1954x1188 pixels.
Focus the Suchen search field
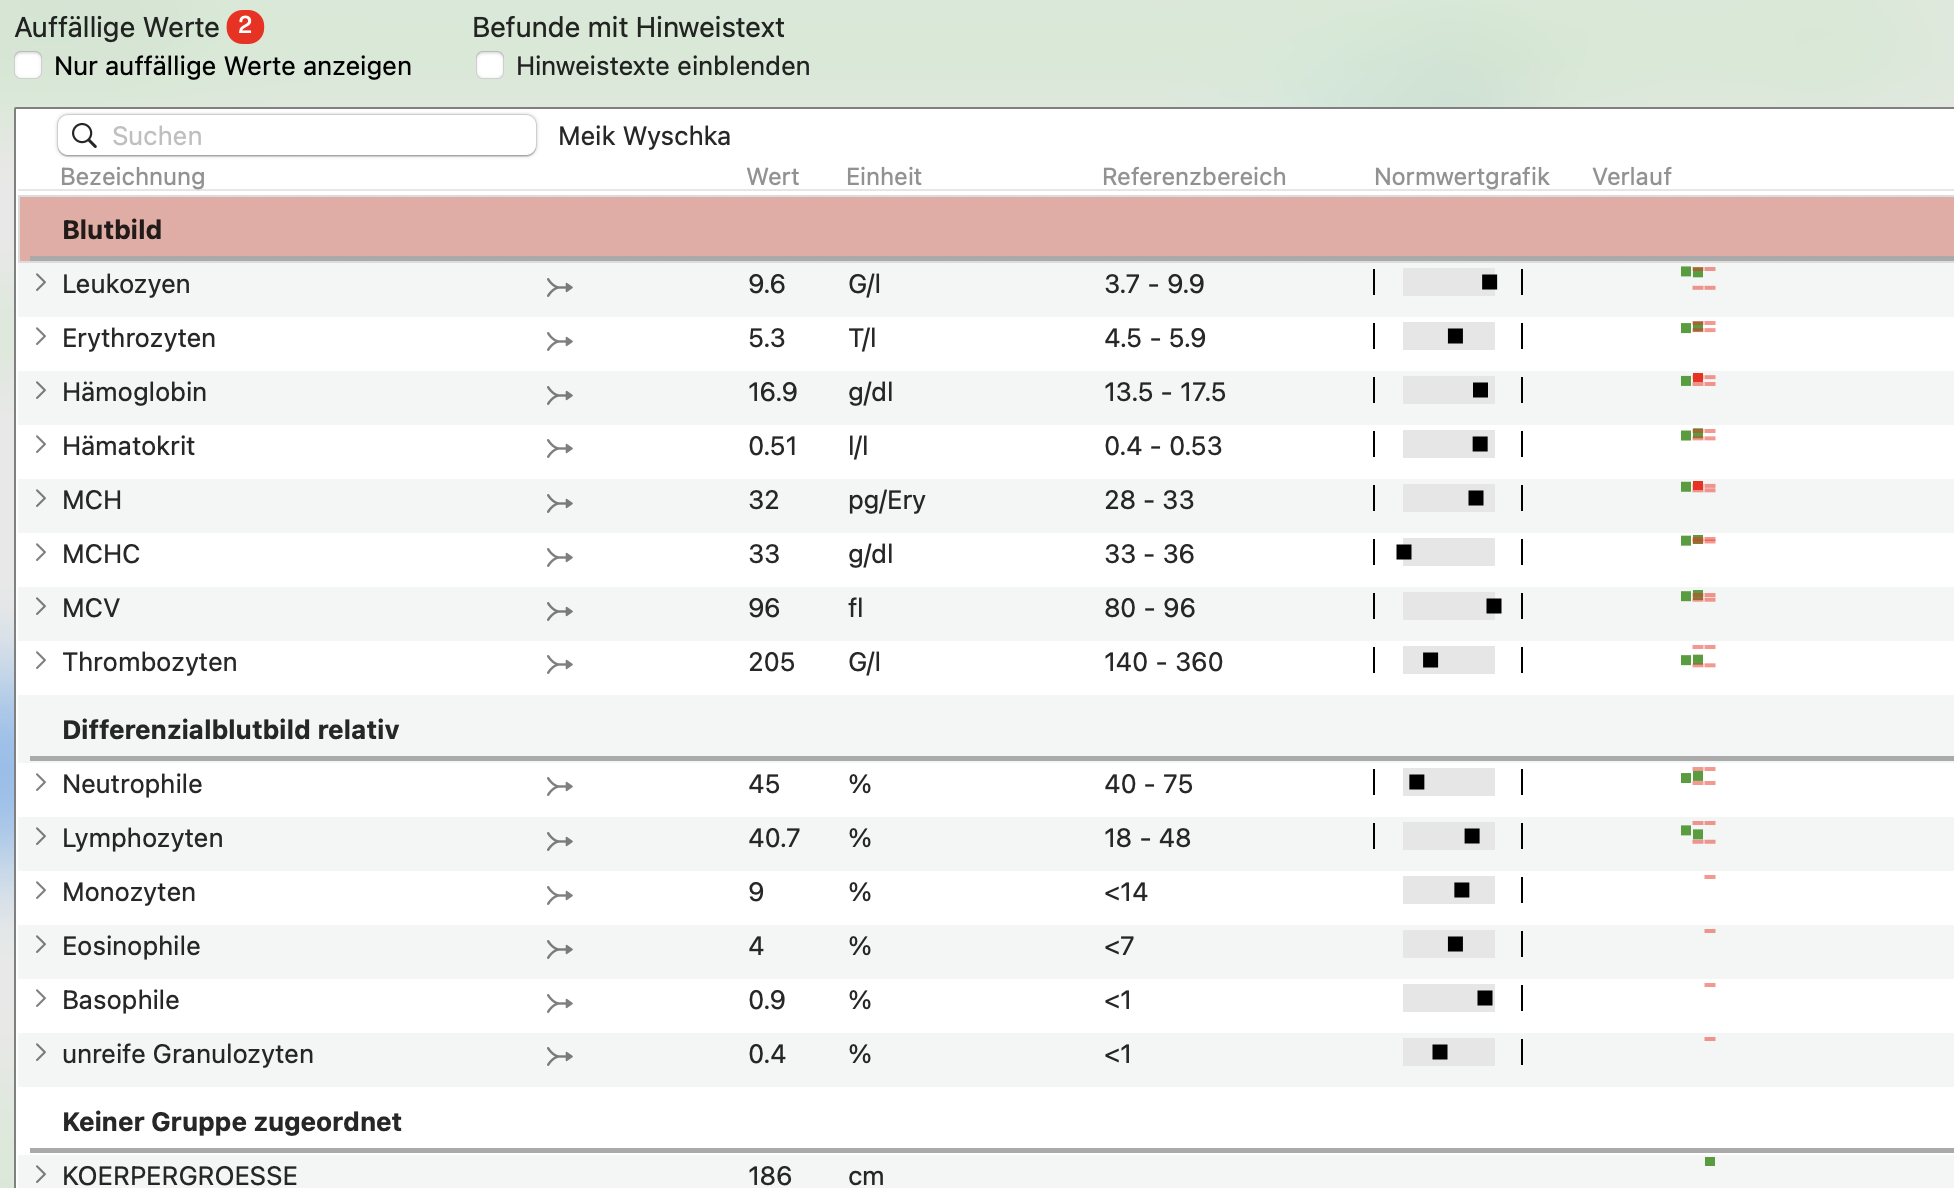click(x=297, y=135)
